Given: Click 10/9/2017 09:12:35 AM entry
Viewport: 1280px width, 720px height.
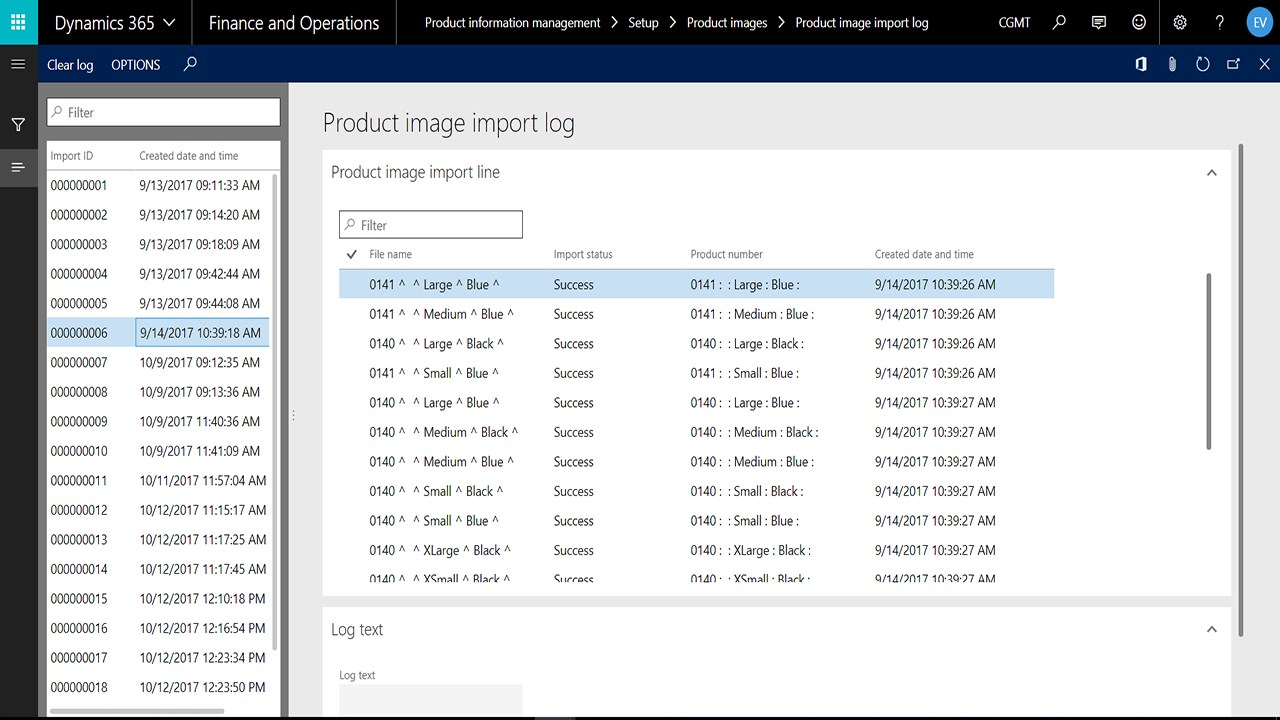Looking at the screenshot, I should tap(200, 362).
